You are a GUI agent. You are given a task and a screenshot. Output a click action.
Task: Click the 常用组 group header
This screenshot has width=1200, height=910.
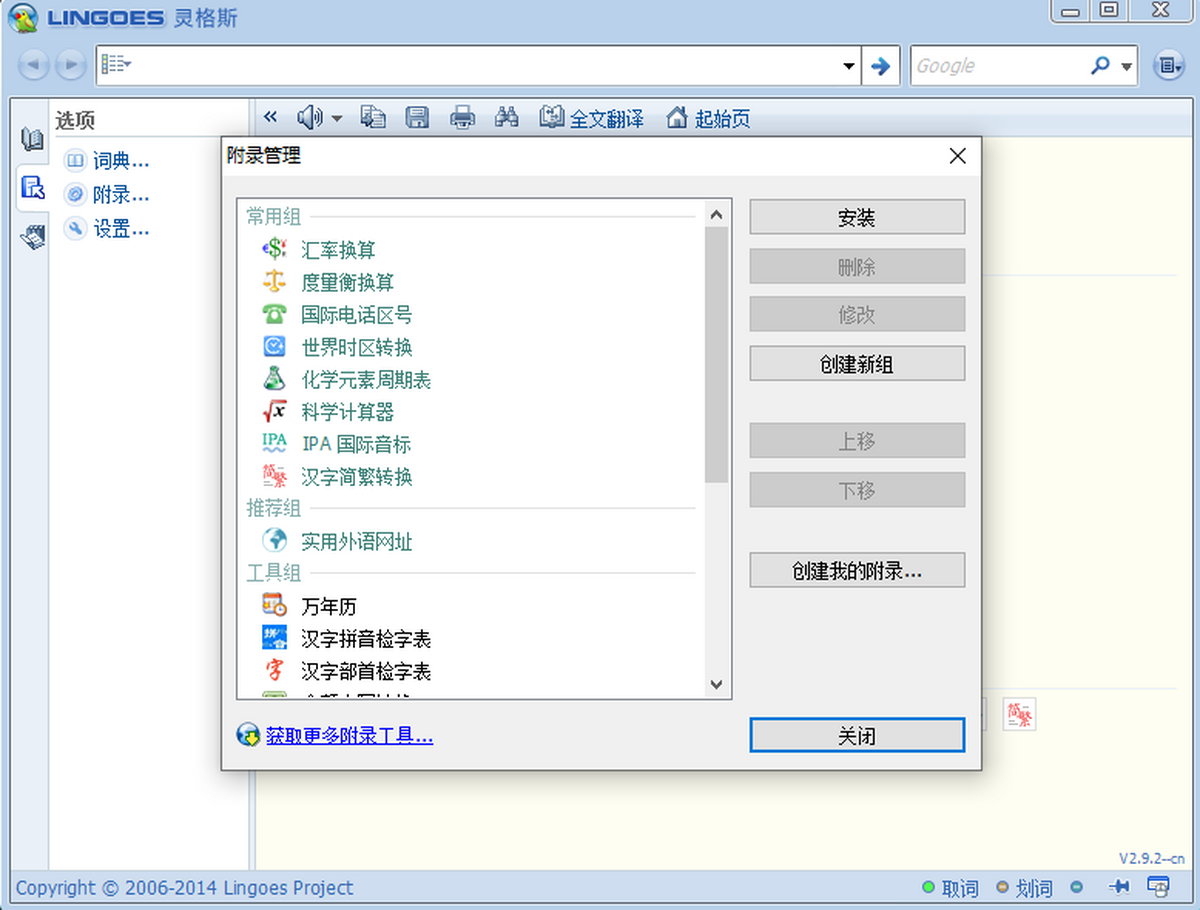(x=274, y=216)
